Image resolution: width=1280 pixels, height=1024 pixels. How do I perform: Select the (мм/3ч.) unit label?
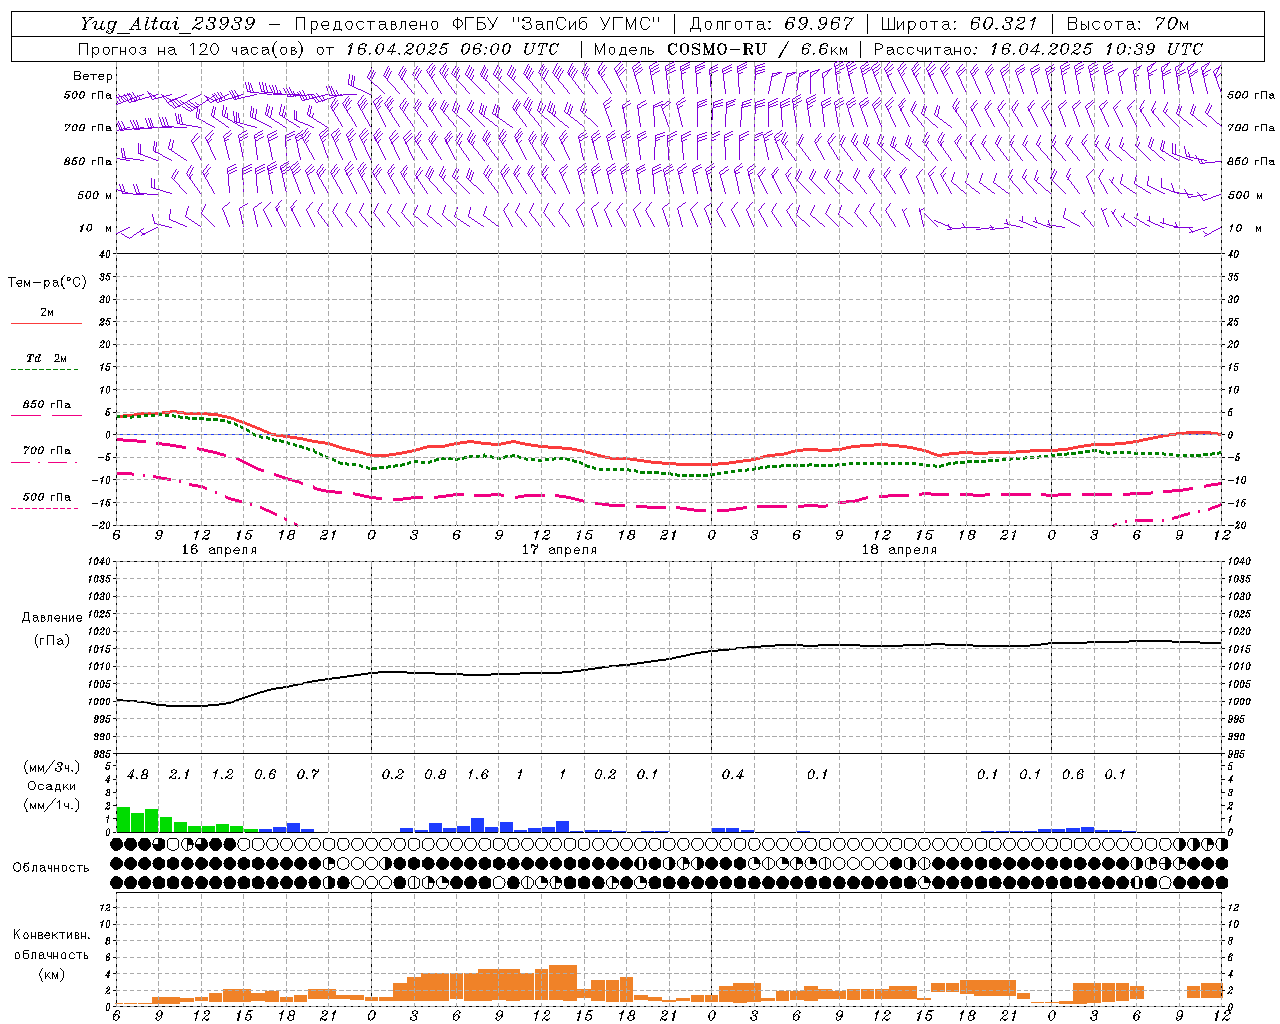click(52, 768)
